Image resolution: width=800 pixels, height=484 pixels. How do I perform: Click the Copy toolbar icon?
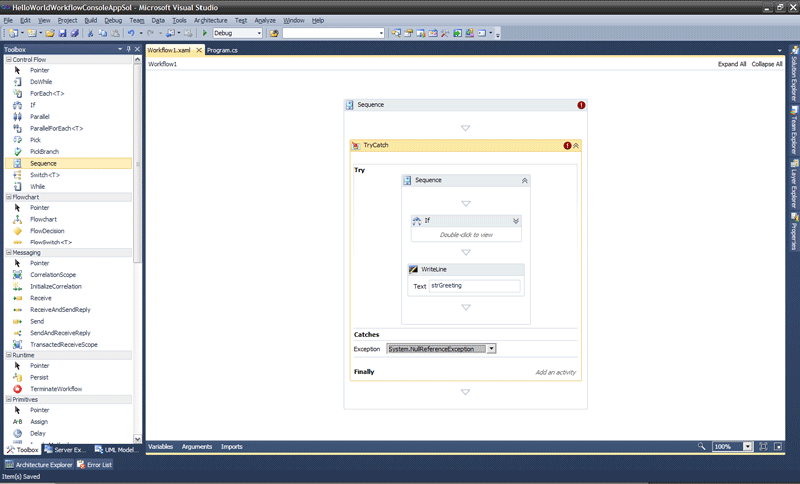pos(103,33)
